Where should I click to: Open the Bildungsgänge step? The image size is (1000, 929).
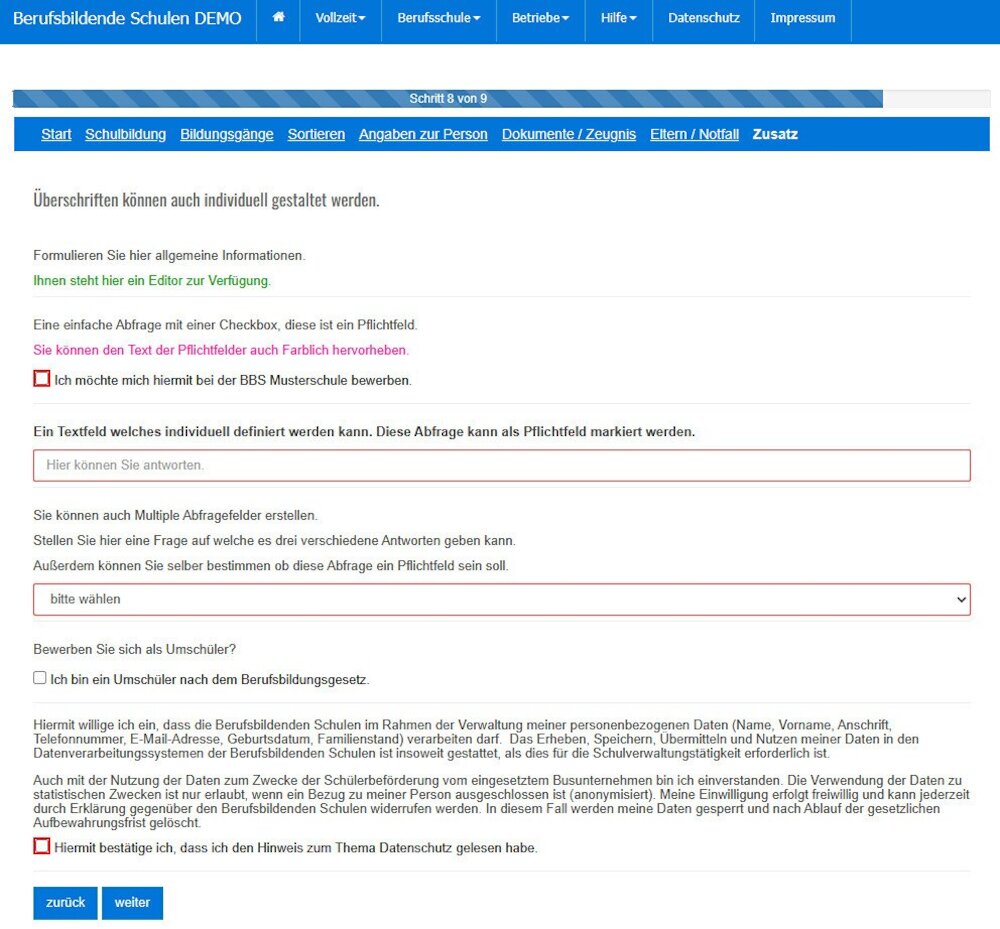(226, 134)
